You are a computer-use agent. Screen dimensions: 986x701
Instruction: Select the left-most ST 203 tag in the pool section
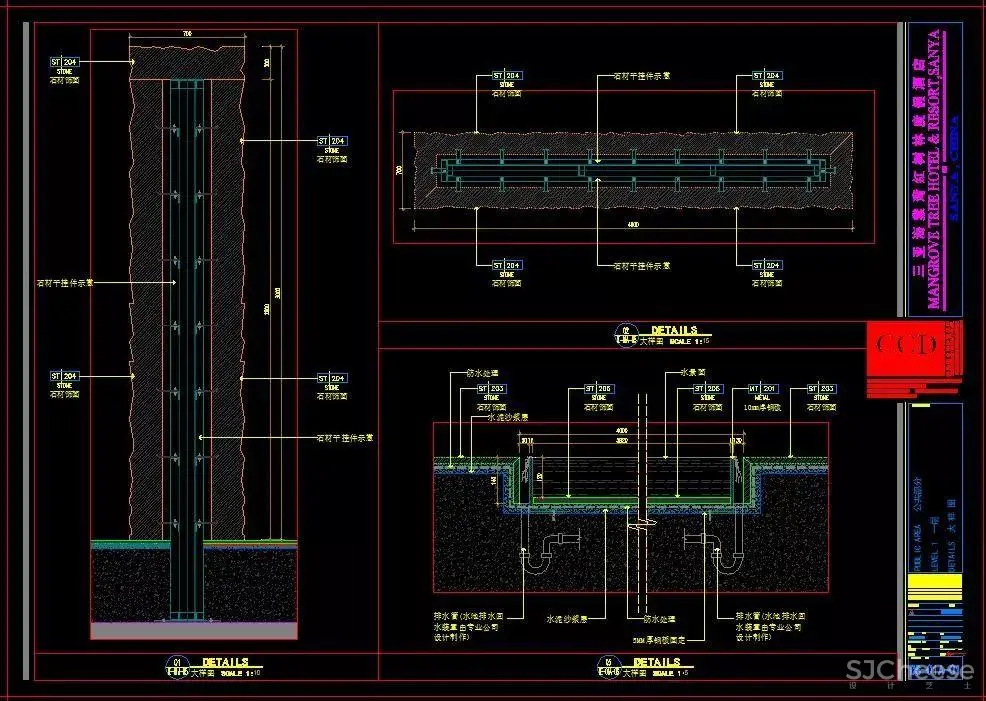[x=491, y=388]
